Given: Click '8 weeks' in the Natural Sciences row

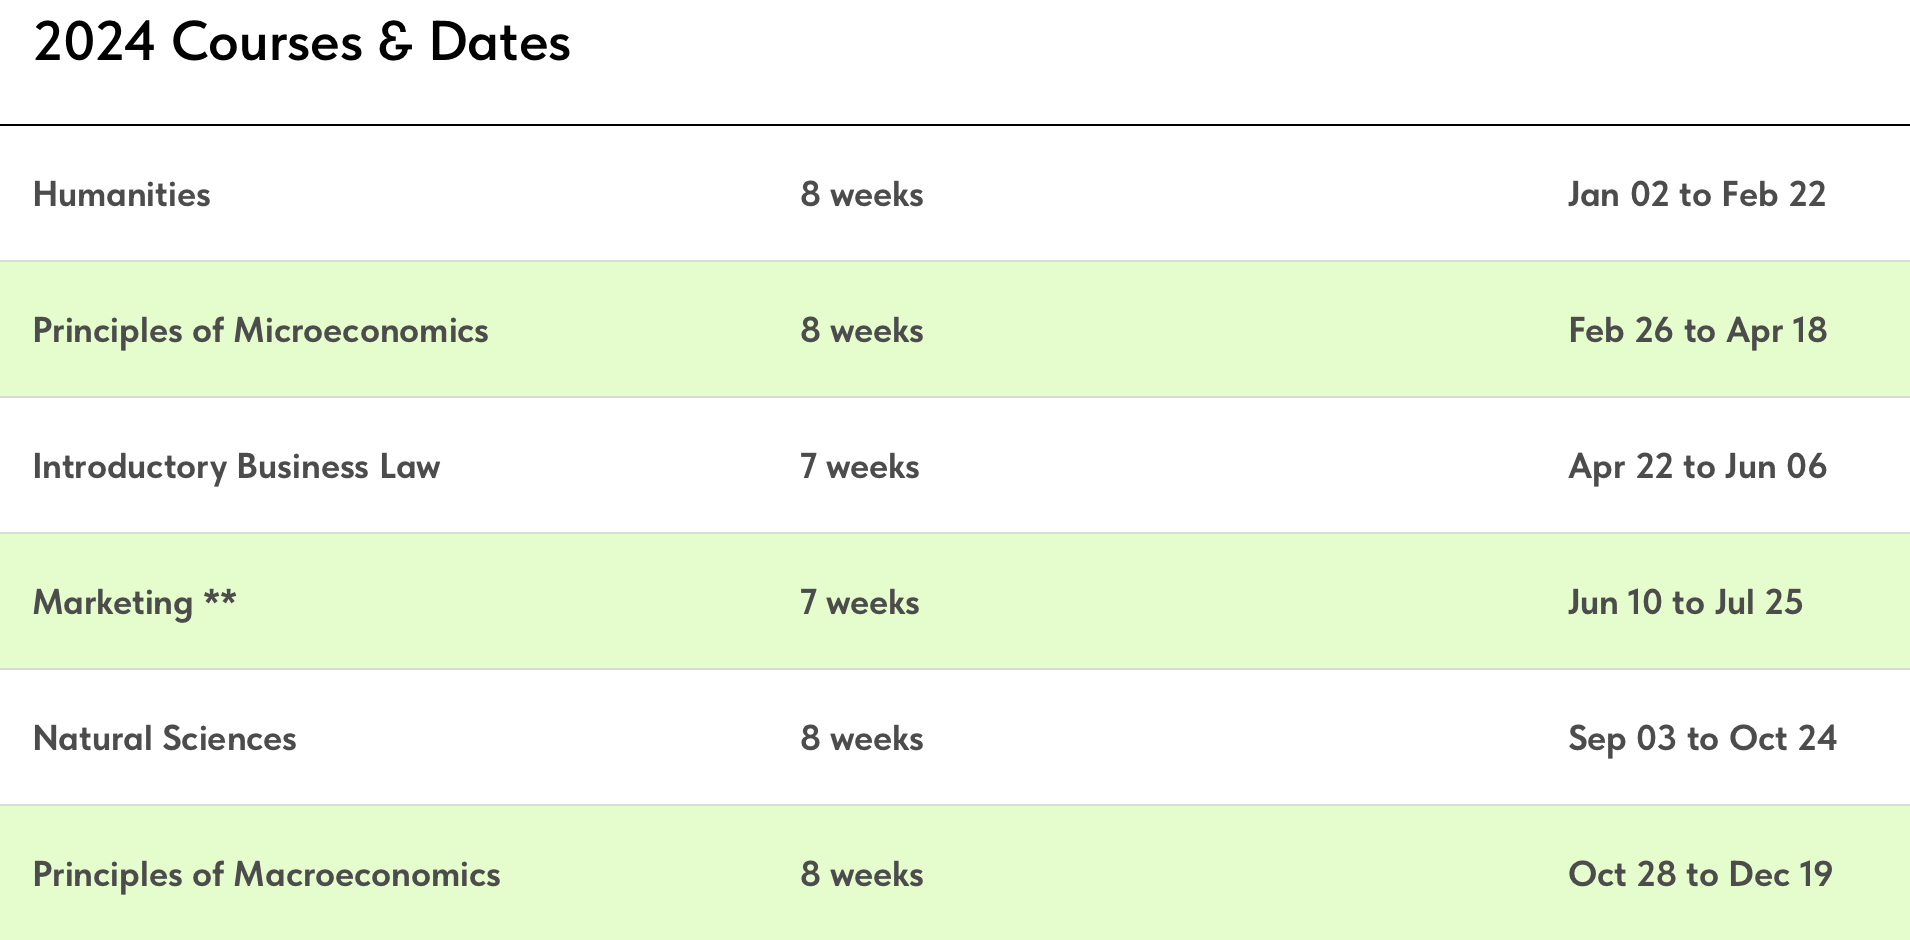Looking at the screenshot, I should click(861, 739).
